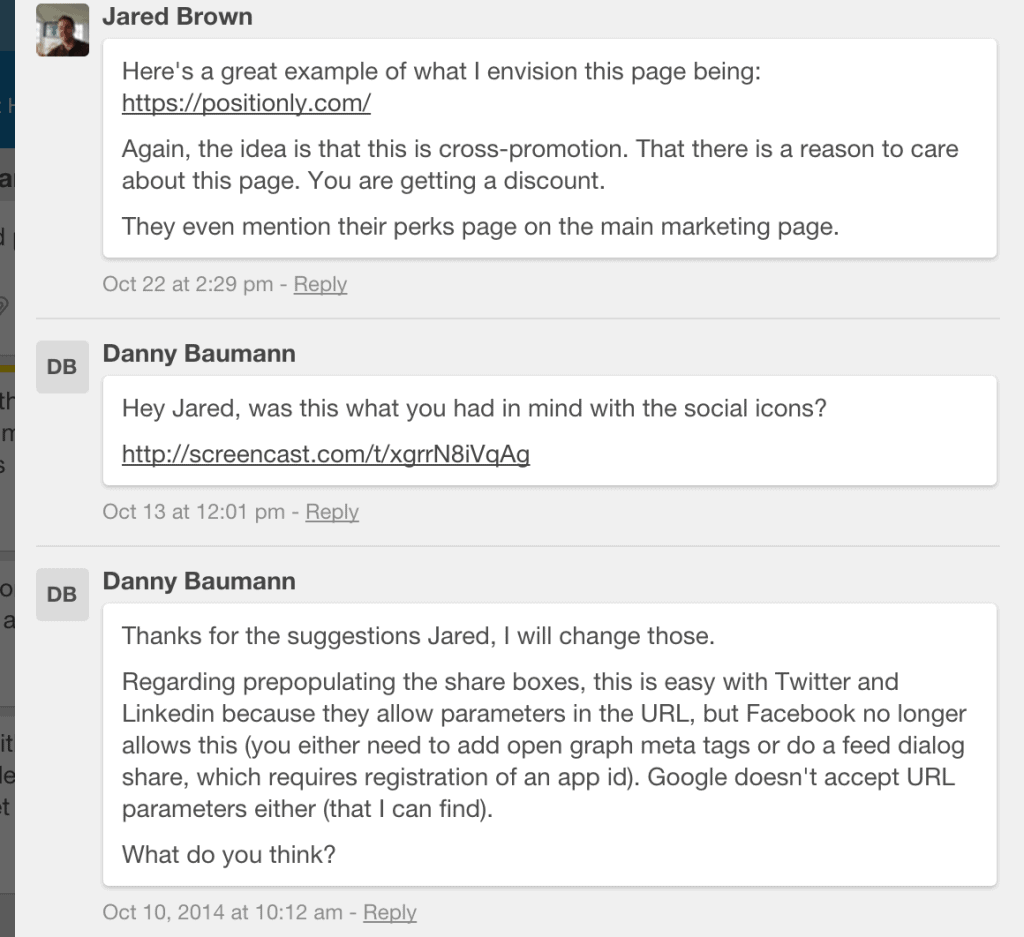Click Jared Brown's profile photo avatar
The image size is (1024, 937).
(x=62, y=30)
